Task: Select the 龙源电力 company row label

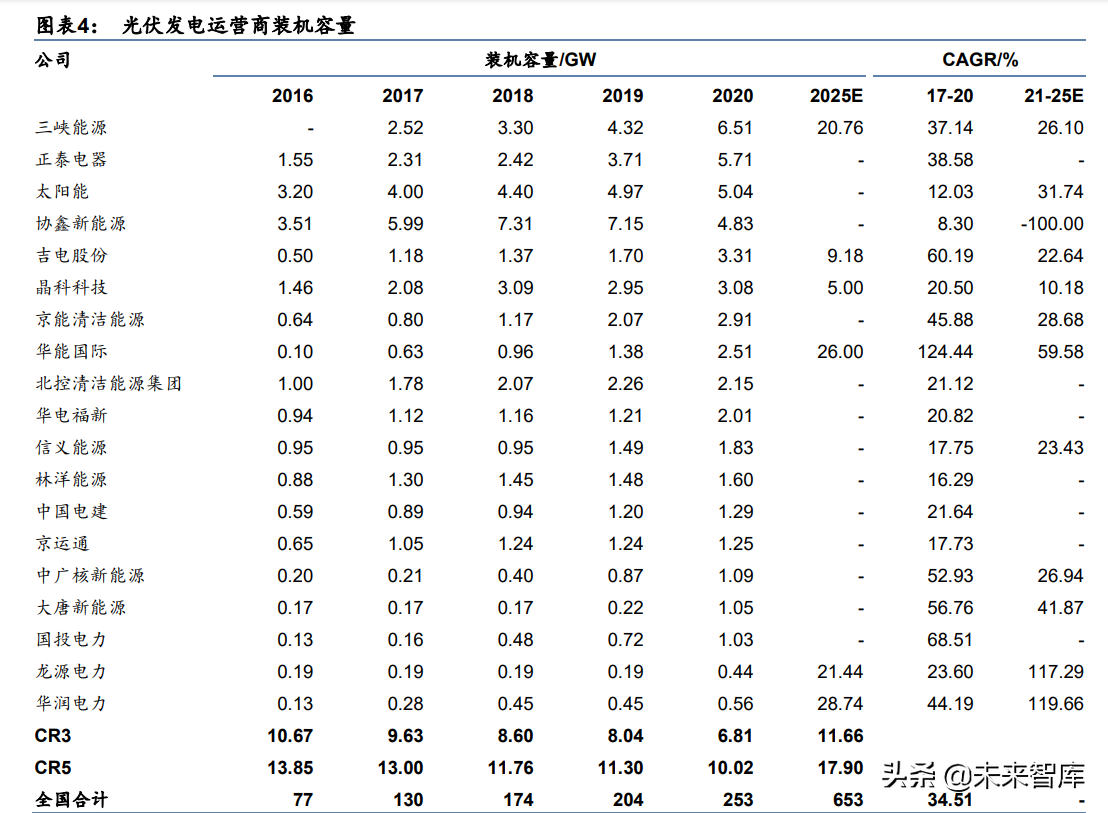Action: (x=68, y=672)
